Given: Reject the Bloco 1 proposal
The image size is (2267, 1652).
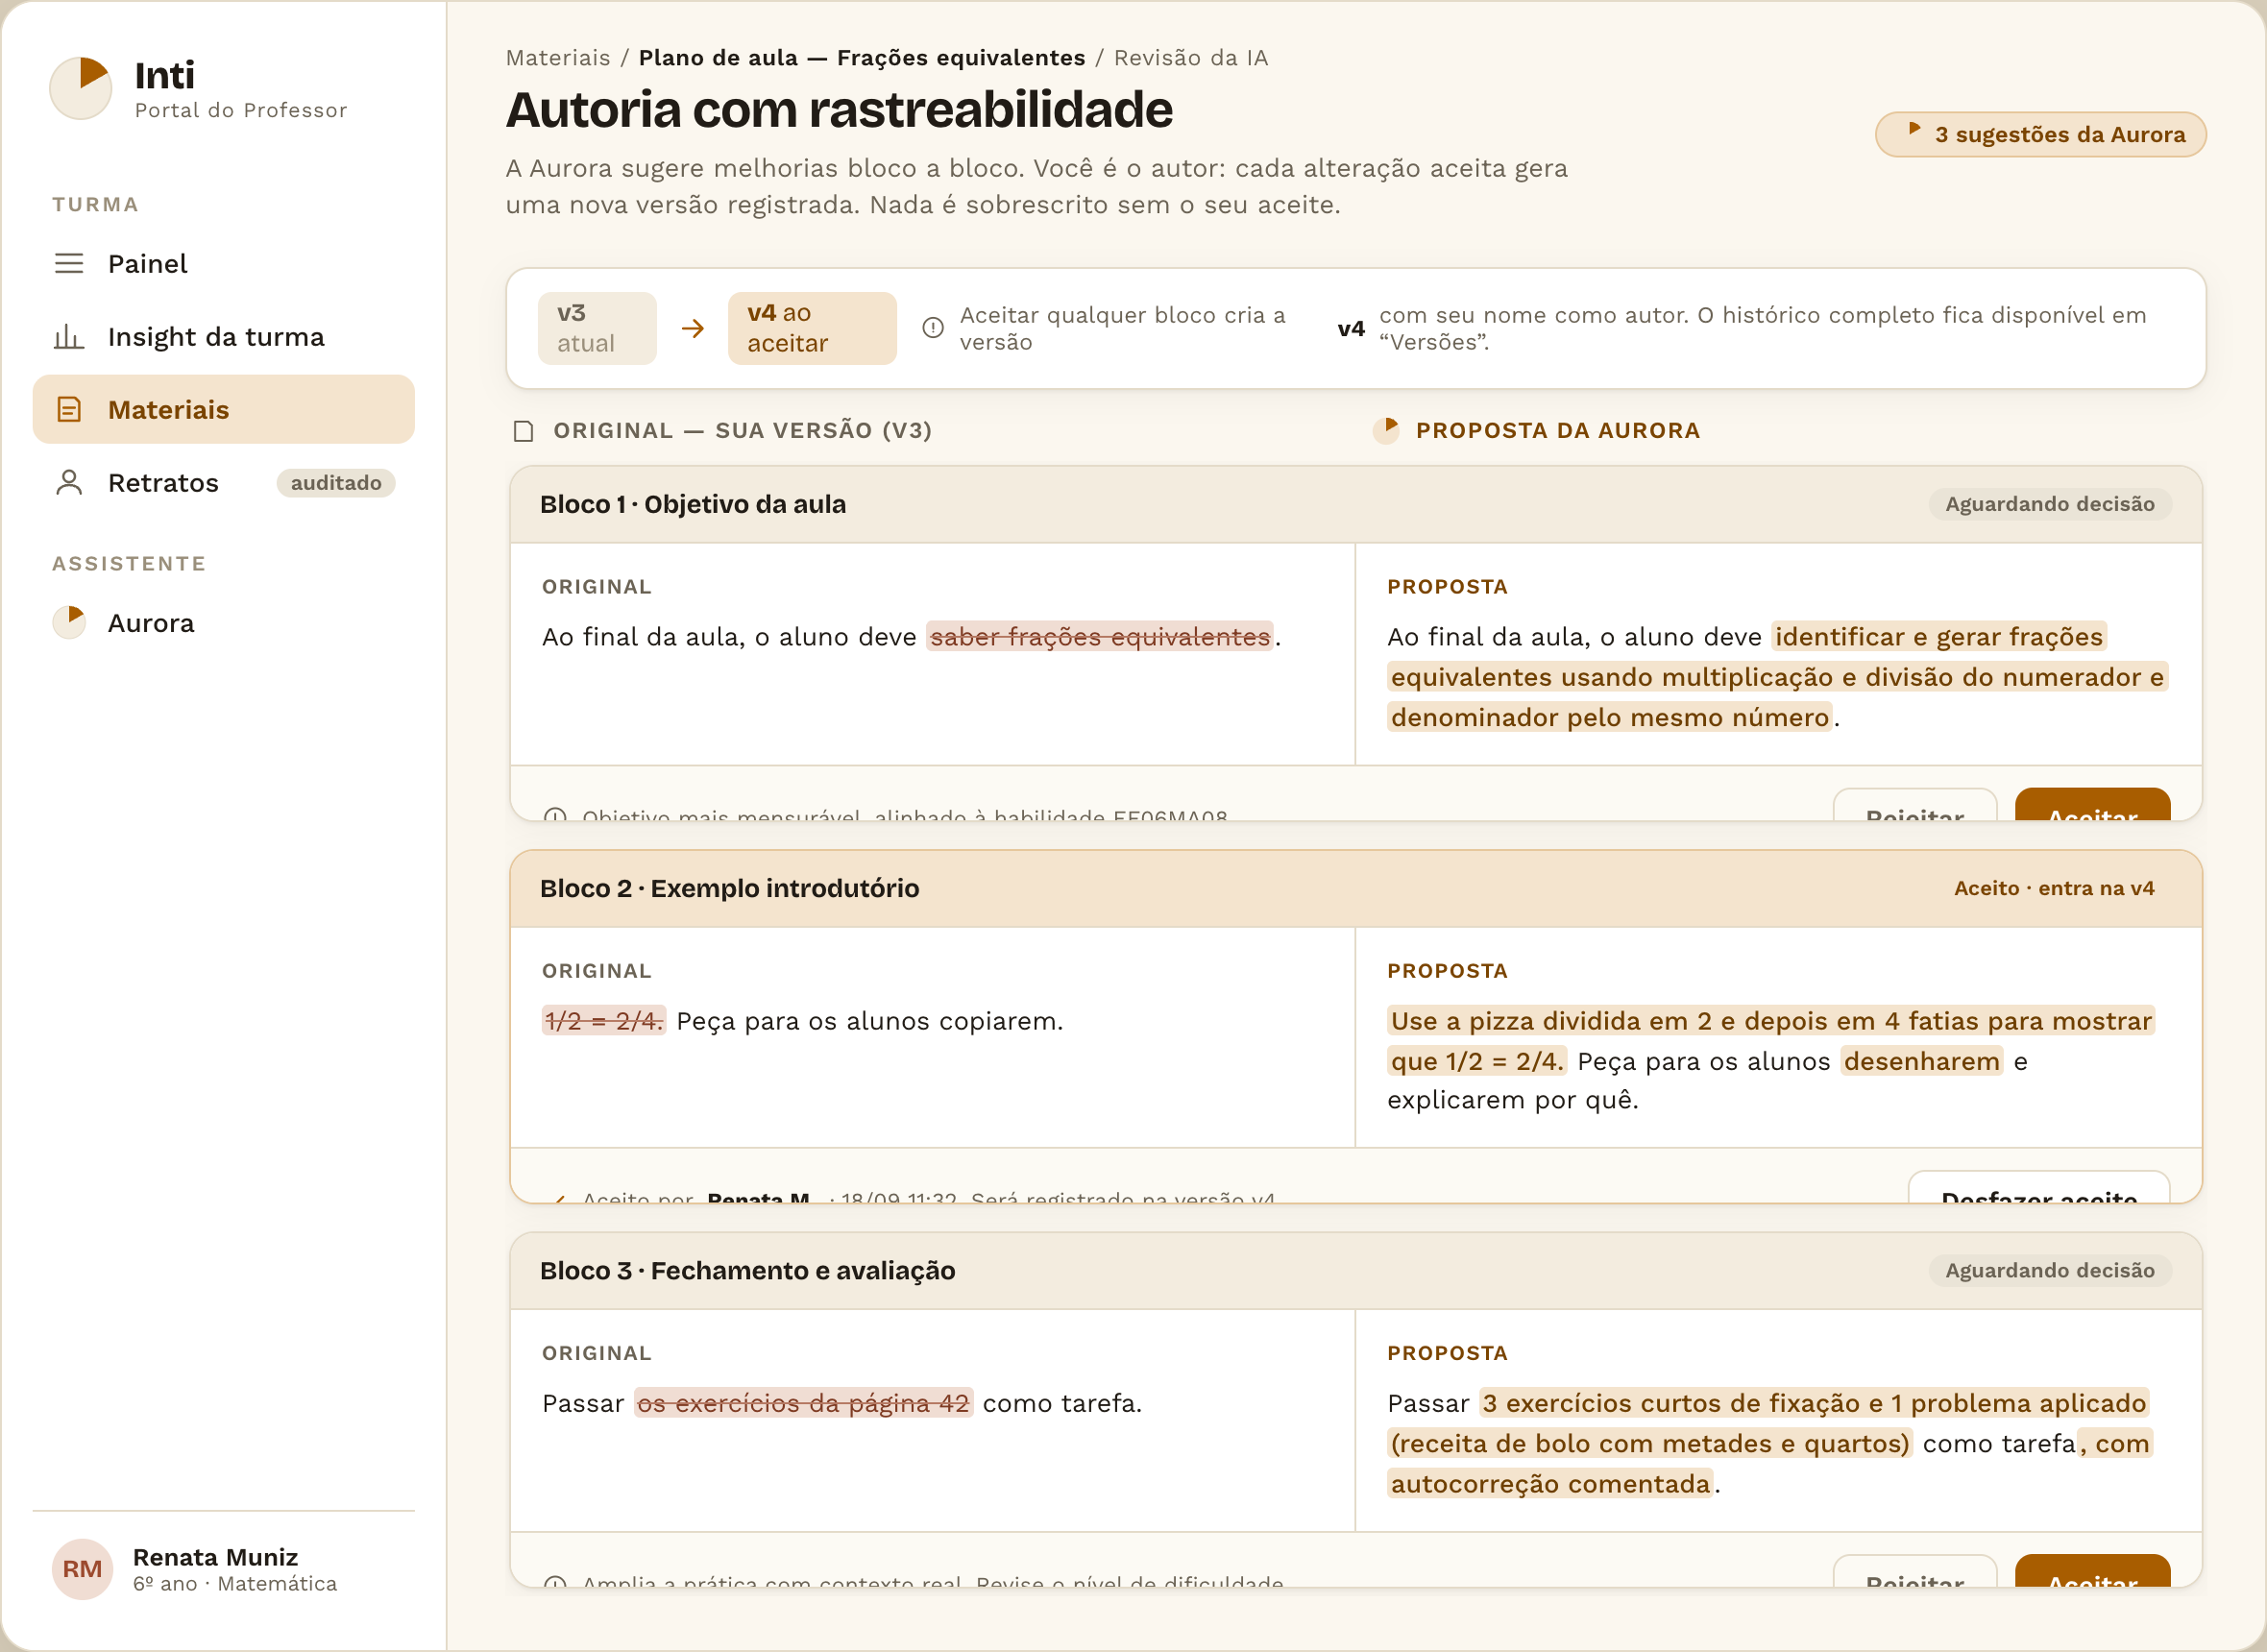Looking at the screenshot, I should (1914, 805).
